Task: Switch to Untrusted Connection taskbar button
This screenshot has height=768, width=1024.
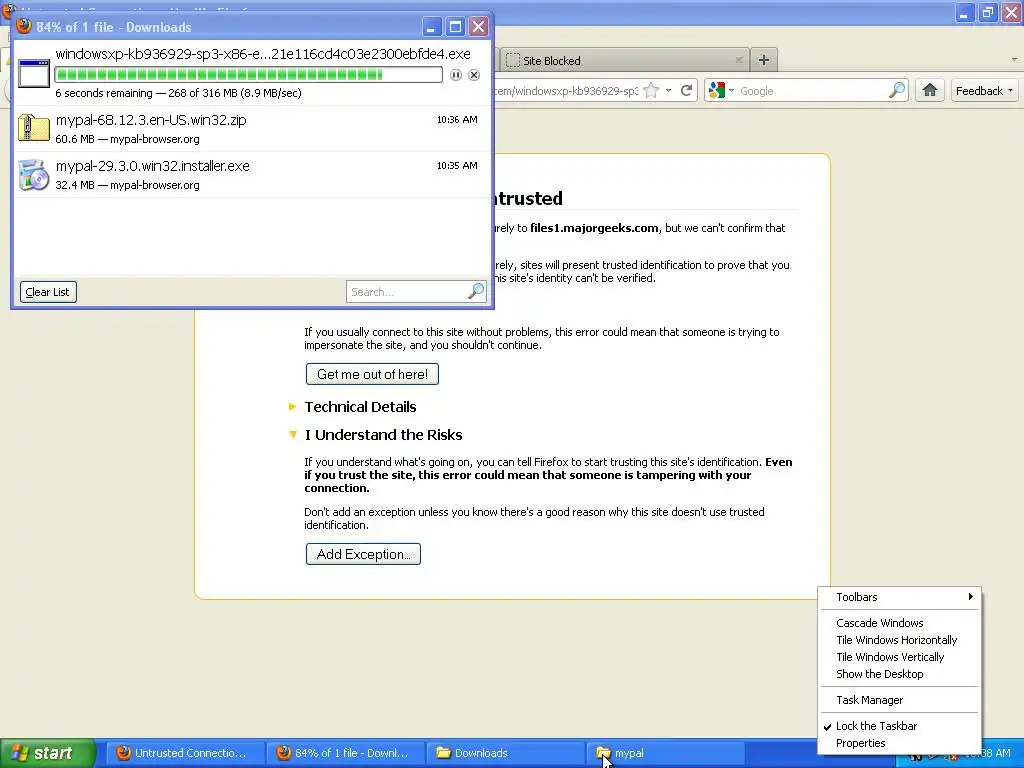Action: click(x=185, y=753)
